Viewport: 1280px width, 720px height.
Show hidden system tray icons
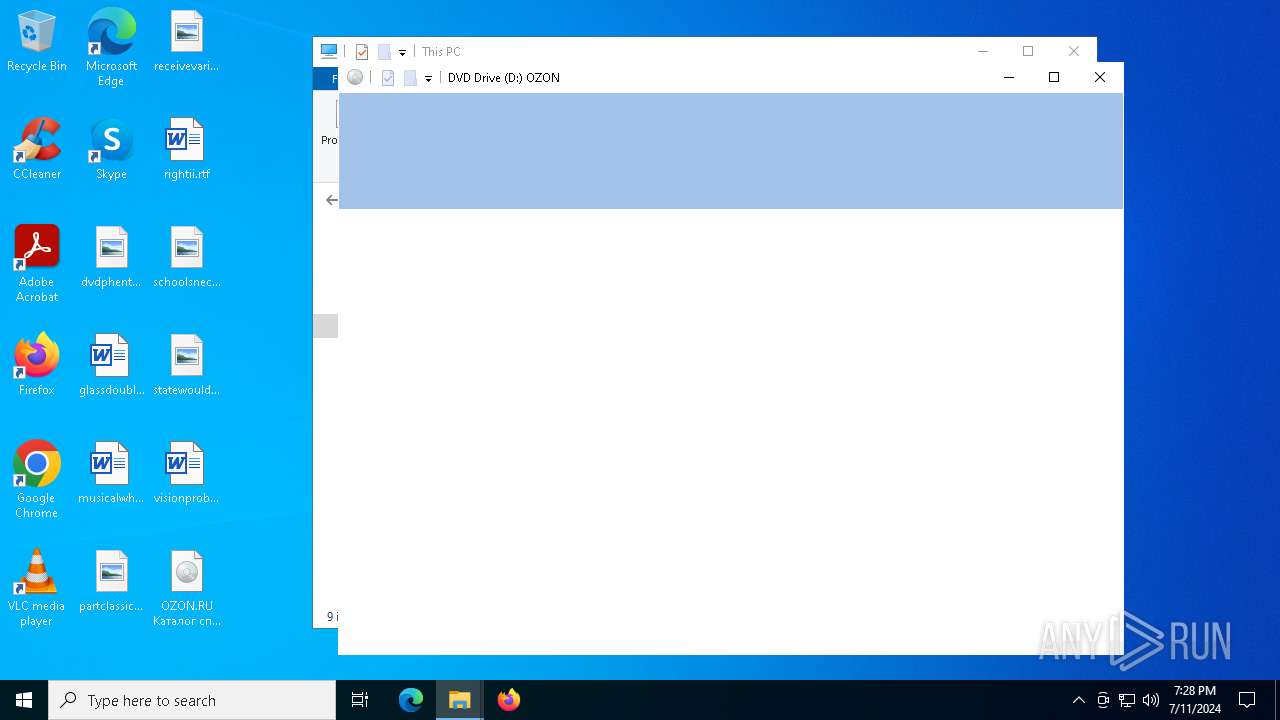click(x=1078, y=700)
